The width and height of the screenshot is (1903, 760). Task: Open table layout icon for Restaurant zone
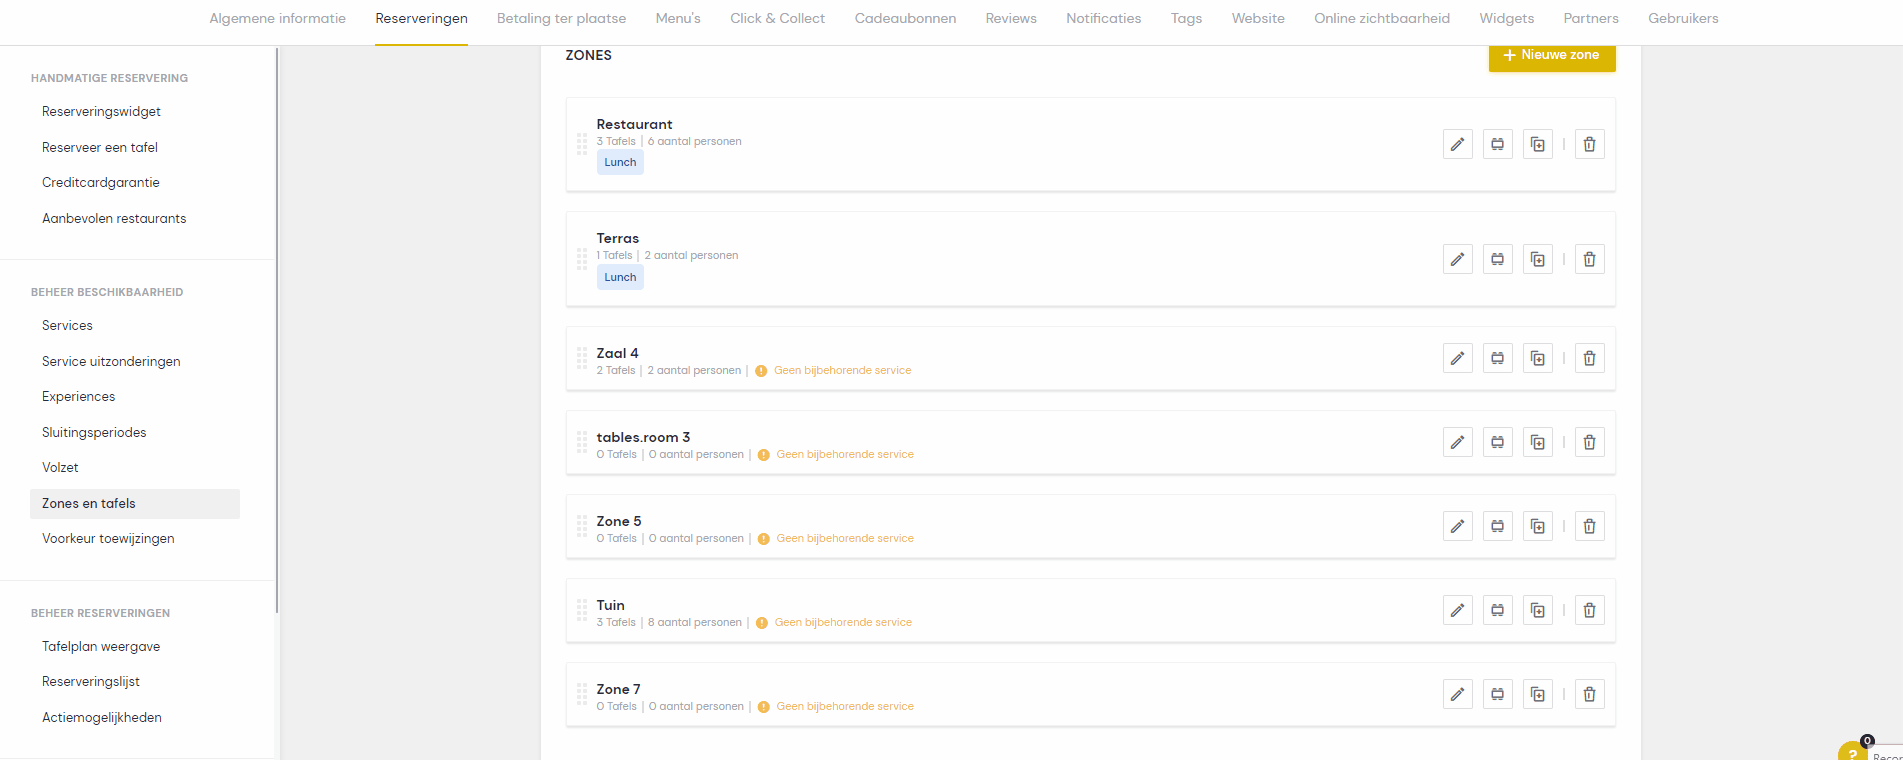coord(1497,144)
